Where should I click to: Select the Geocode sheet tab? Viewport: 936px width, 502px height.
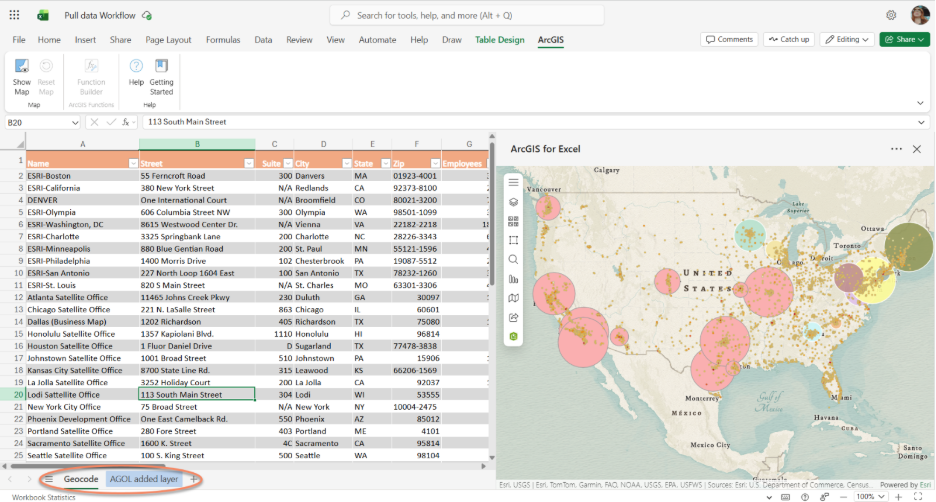tap(81, 479)
